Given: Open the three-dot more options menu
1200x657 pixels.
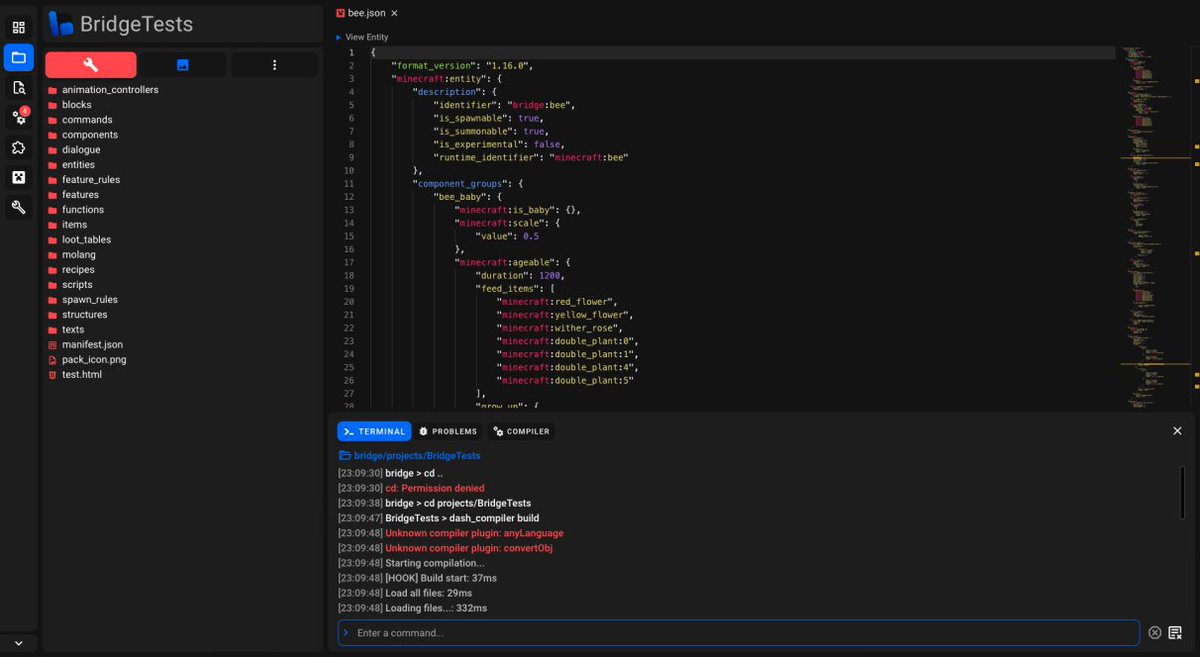Looking at the screenshot, I should point(274,65).
